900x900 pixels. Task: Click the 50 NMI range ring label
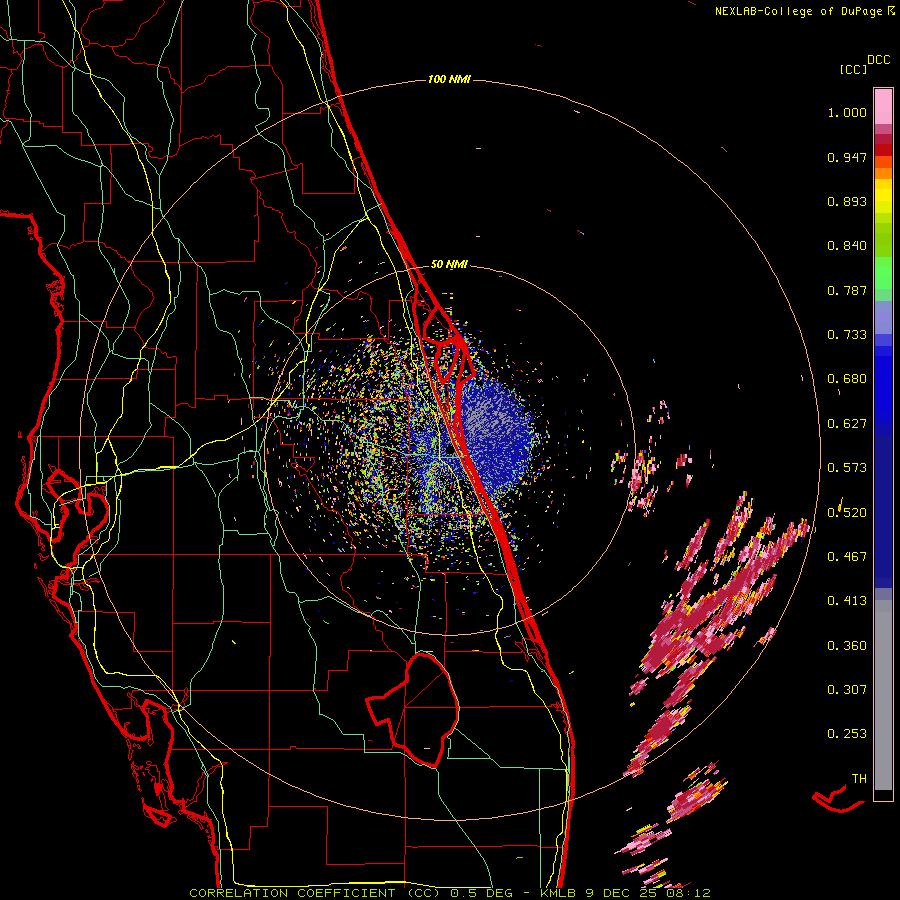(x=449, y=265)
